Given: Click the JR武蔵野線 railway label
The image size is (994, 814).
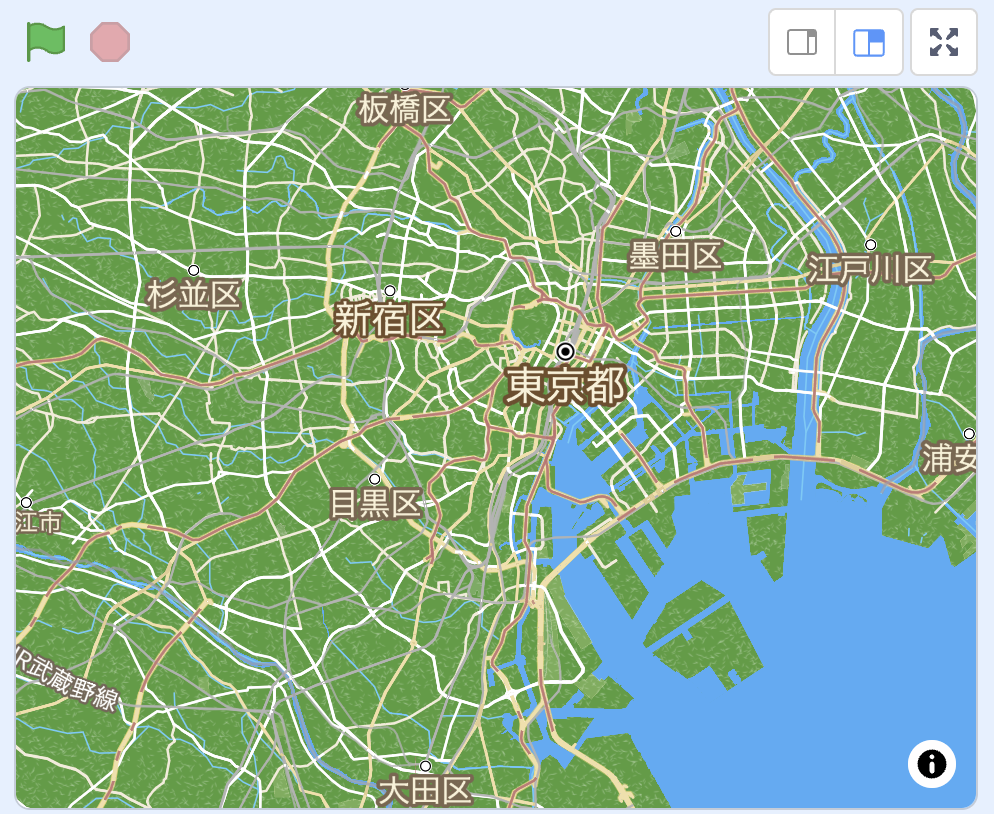Looking at the screenshot, I should pos(68,679).
